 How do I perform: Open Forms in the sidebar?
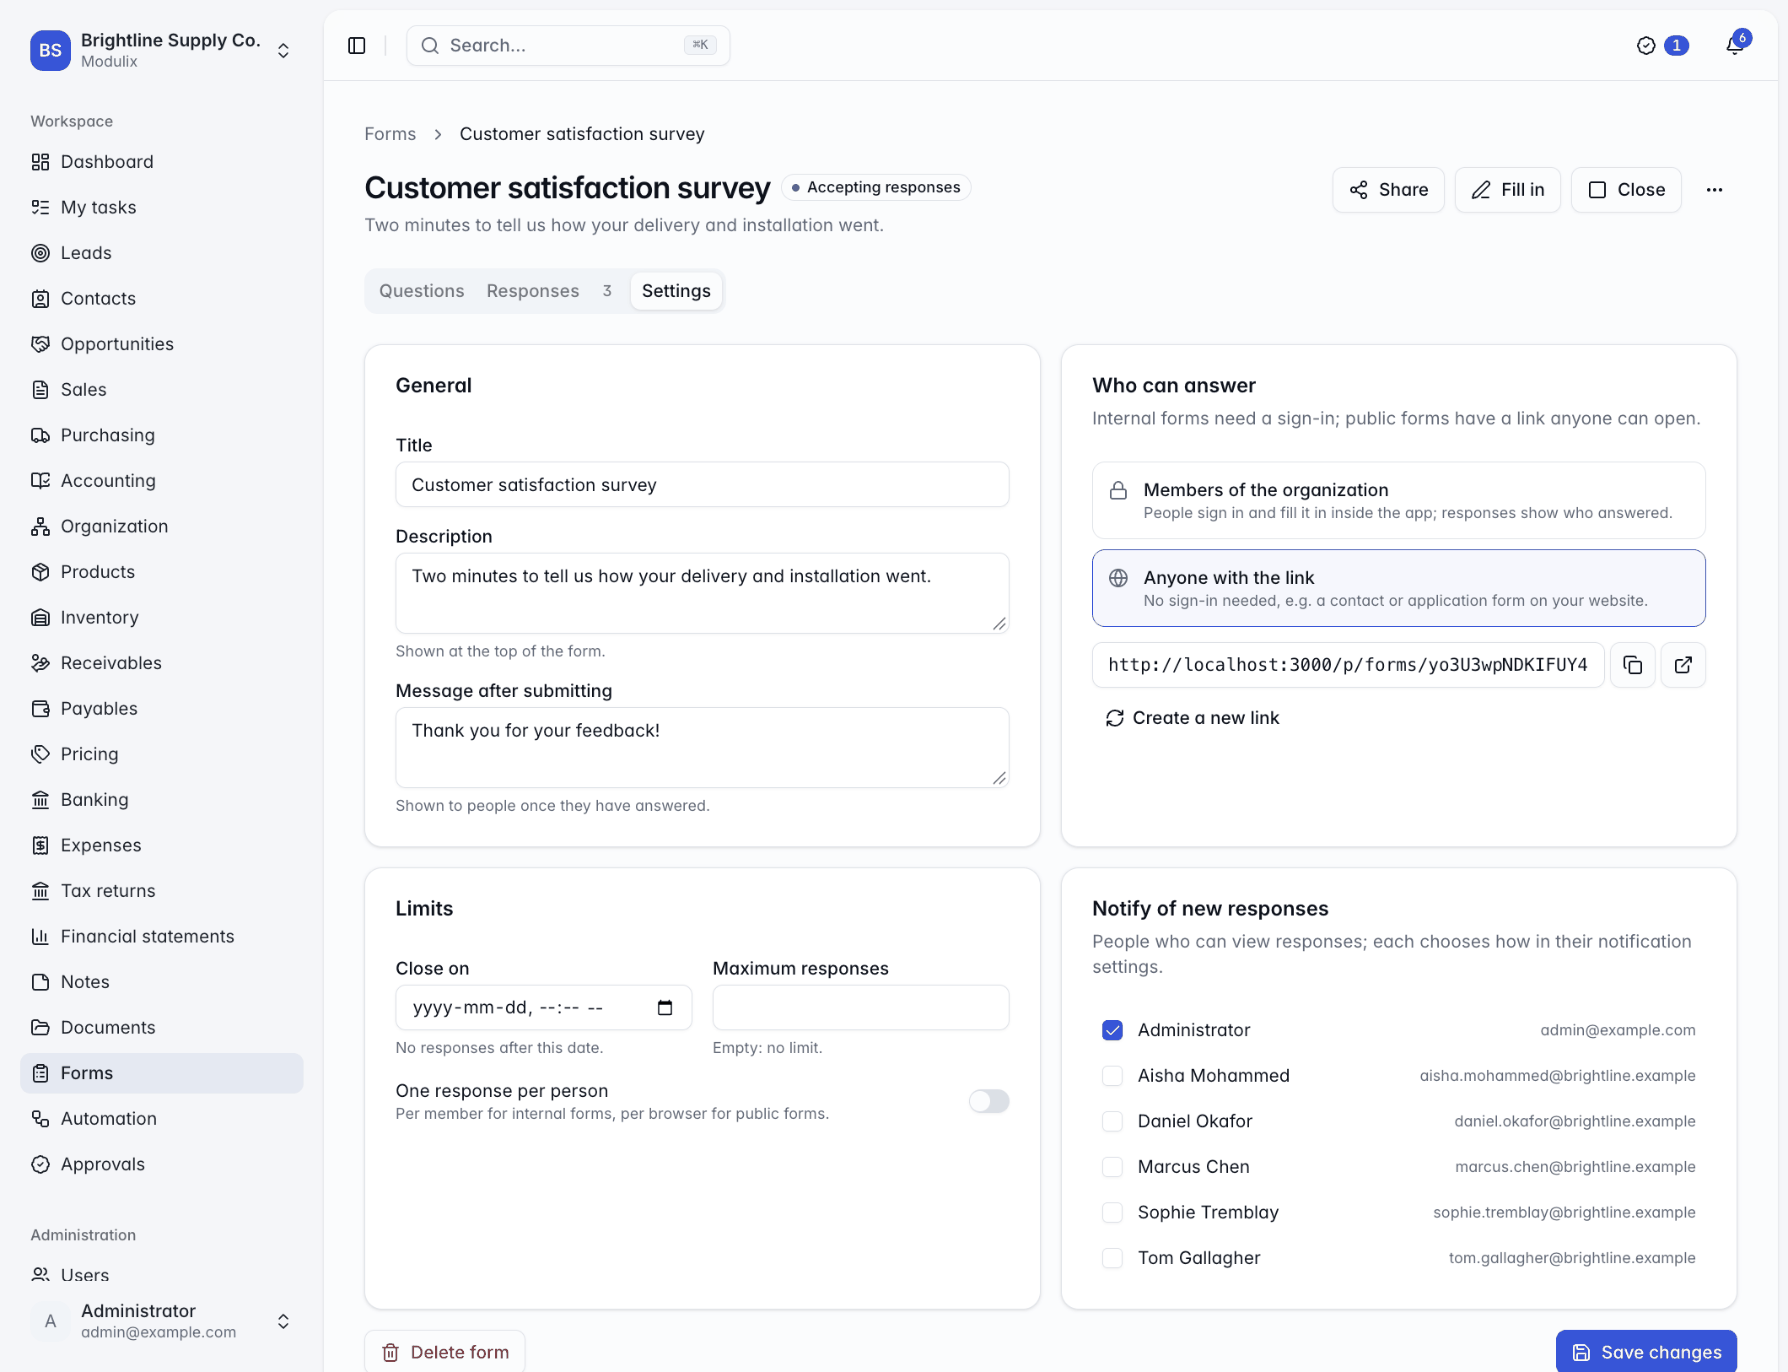[161, 1073]
